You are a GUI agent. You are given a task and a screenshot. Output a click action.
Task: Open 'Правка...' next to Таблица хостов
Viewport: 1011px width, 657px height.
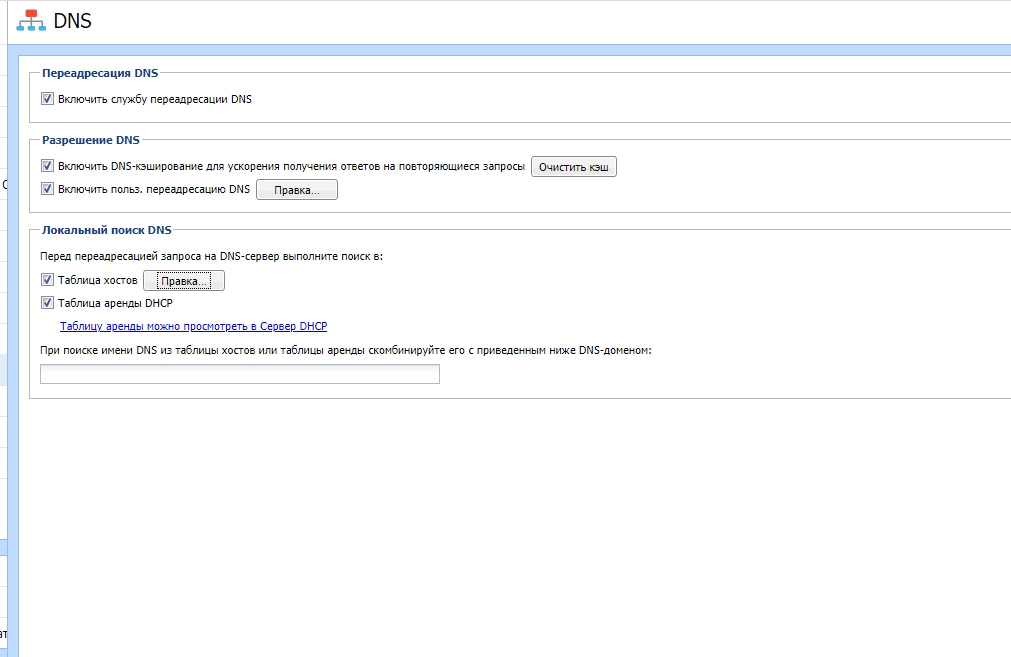184,282
